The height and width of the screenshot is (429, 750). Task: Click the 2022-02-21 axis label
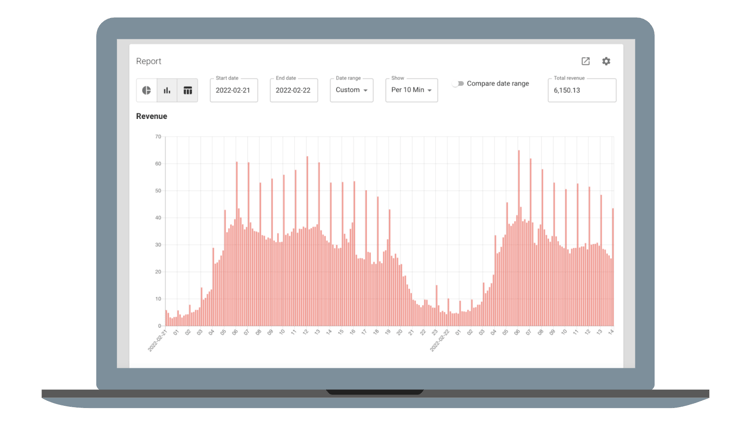tap(157, 341)
